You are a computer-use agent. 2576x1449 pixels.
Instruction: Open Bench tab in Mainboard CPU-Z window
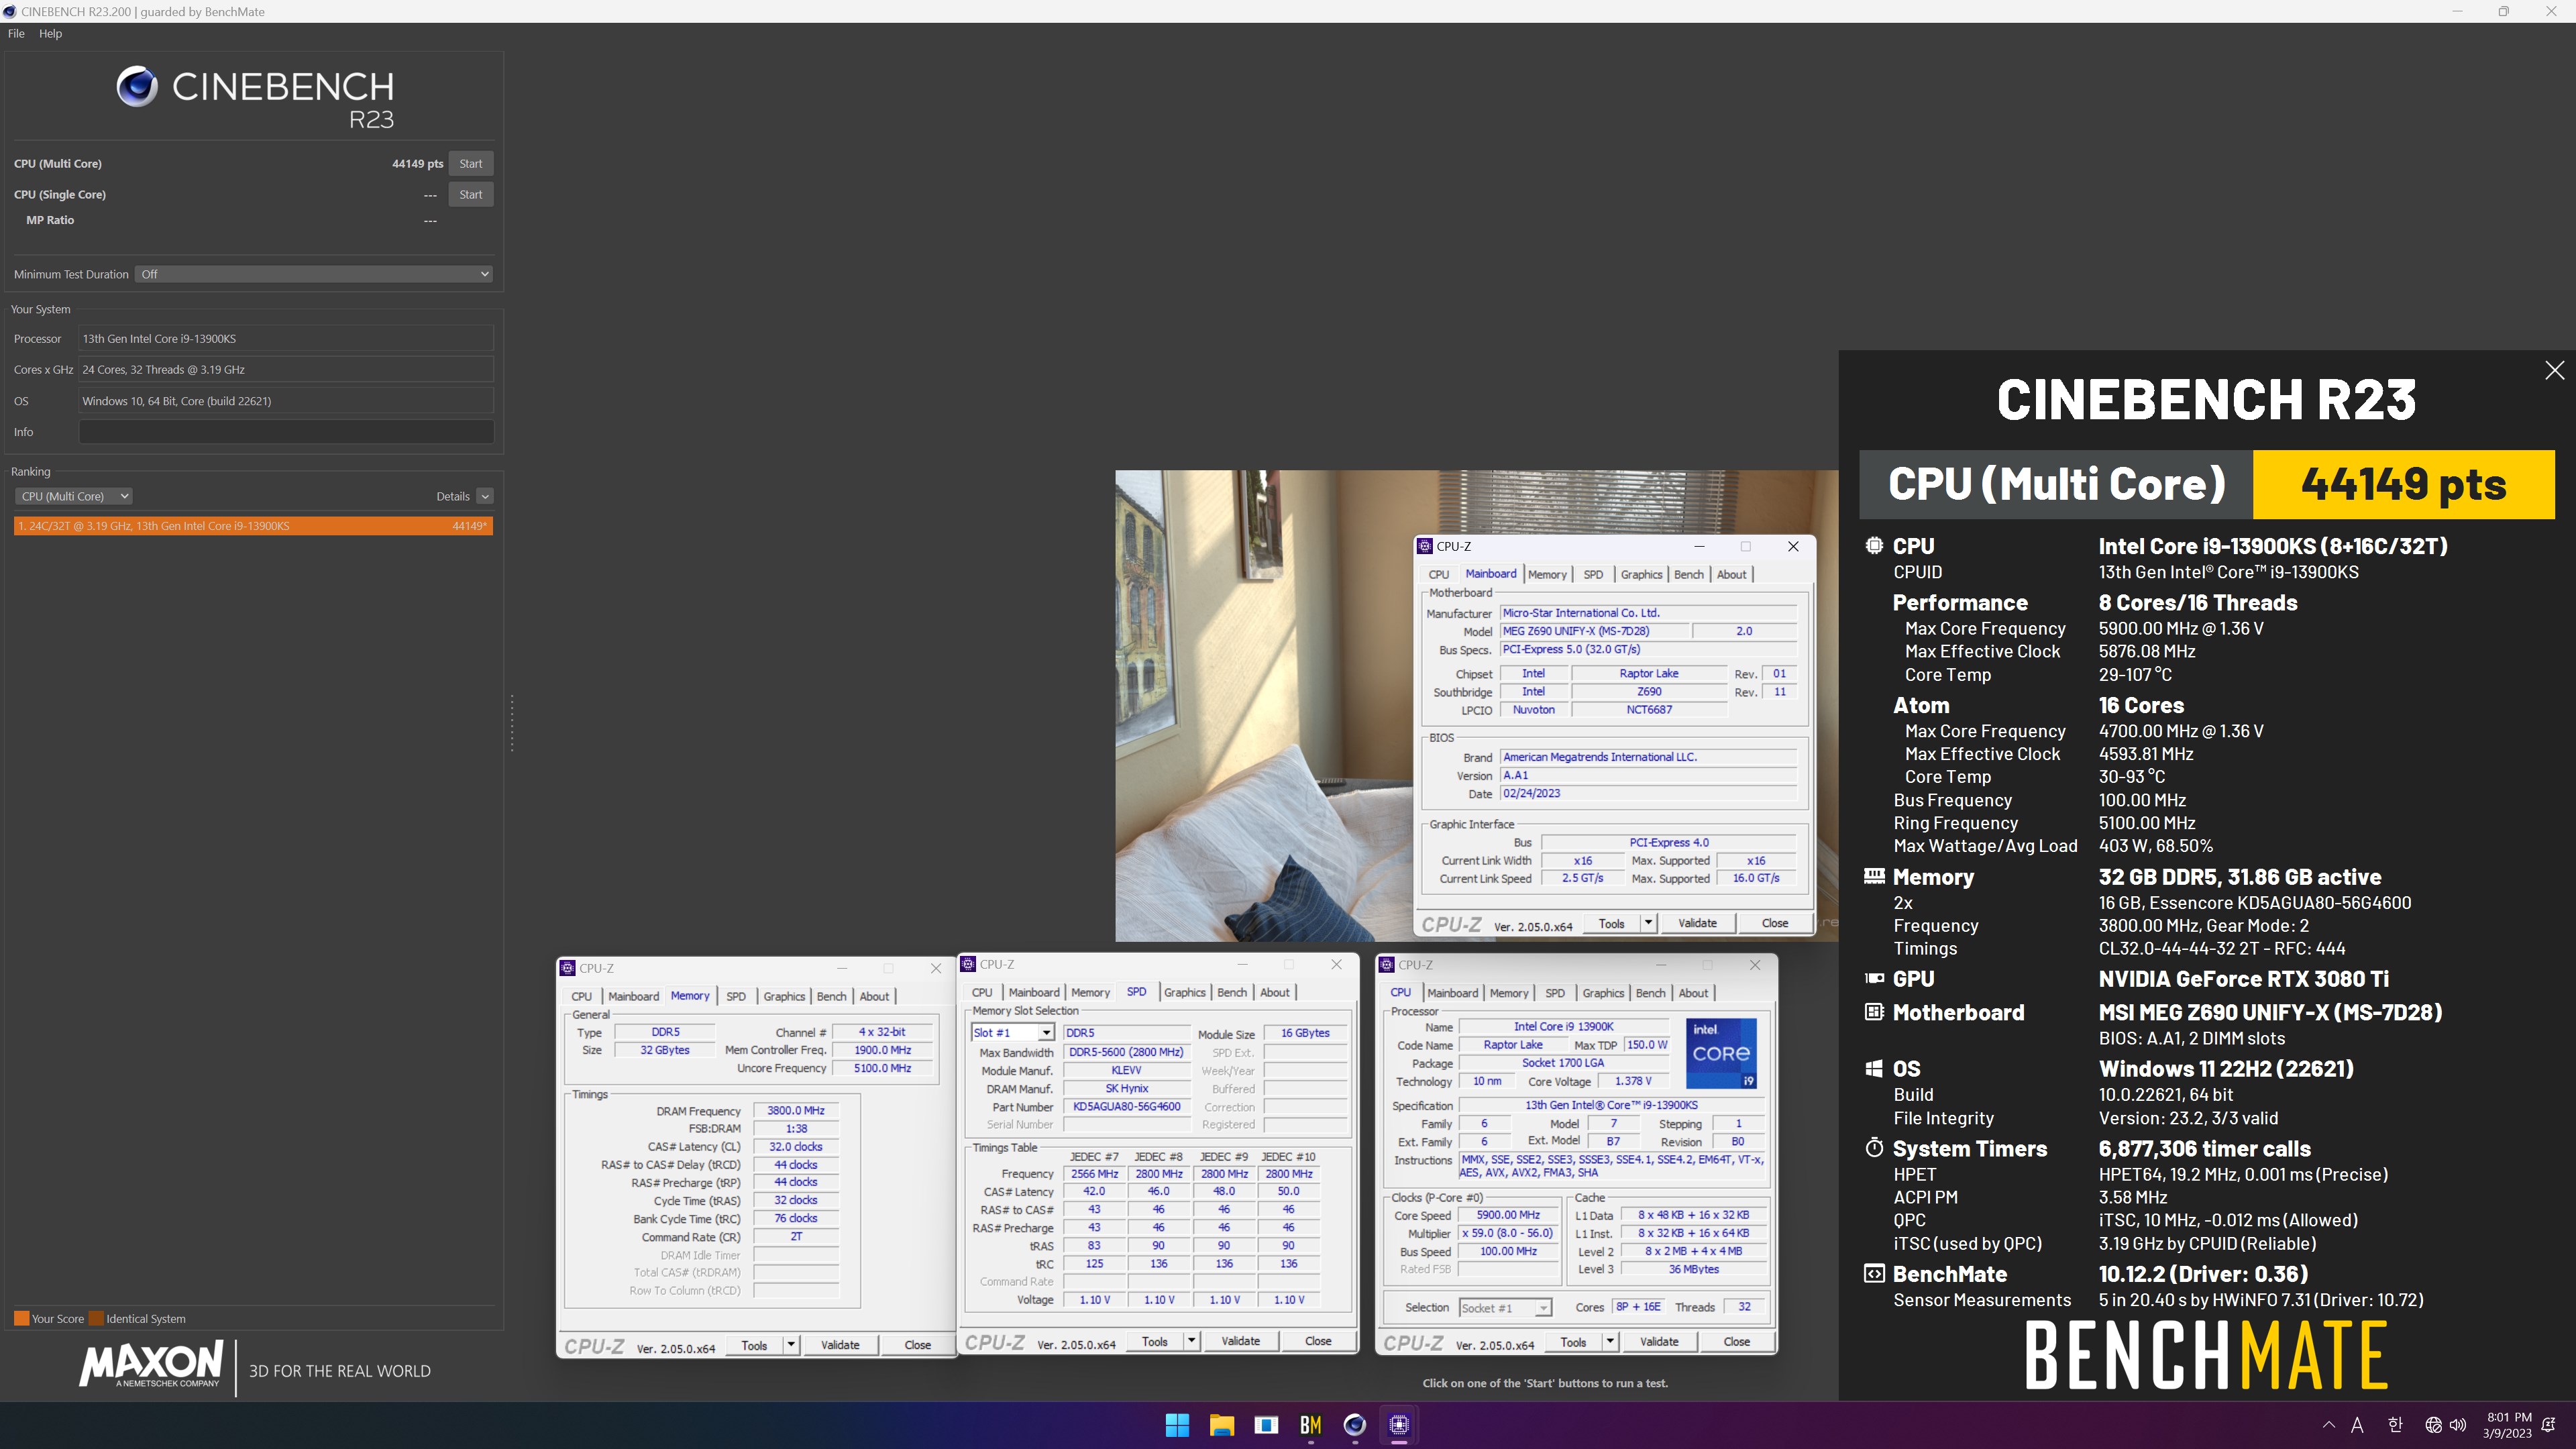[x=1688, y=575]
